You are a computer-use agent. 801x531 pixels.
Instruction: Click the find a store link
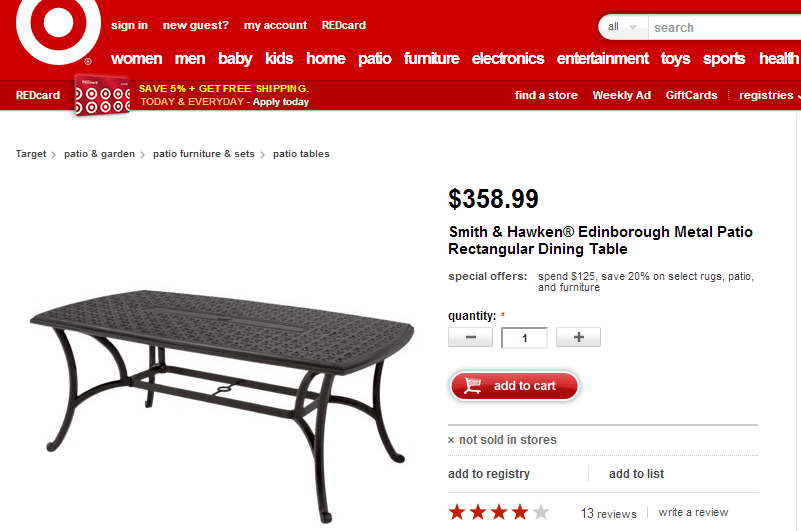pyautogui.click(x=546, y=95)
